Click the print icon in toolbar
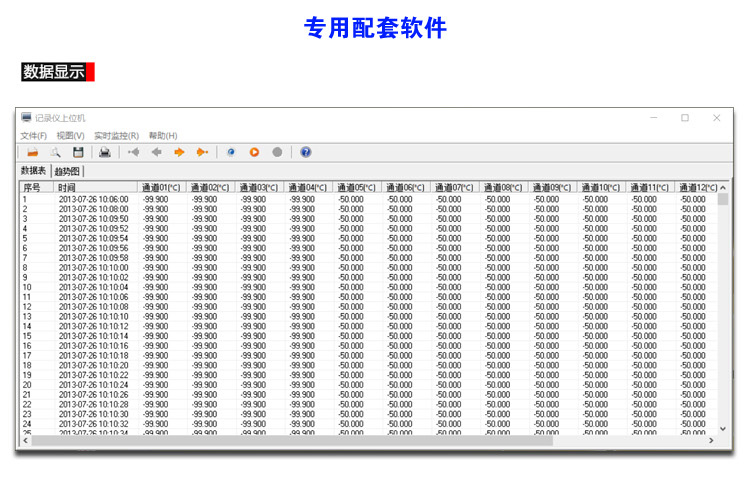 [104, 152]
